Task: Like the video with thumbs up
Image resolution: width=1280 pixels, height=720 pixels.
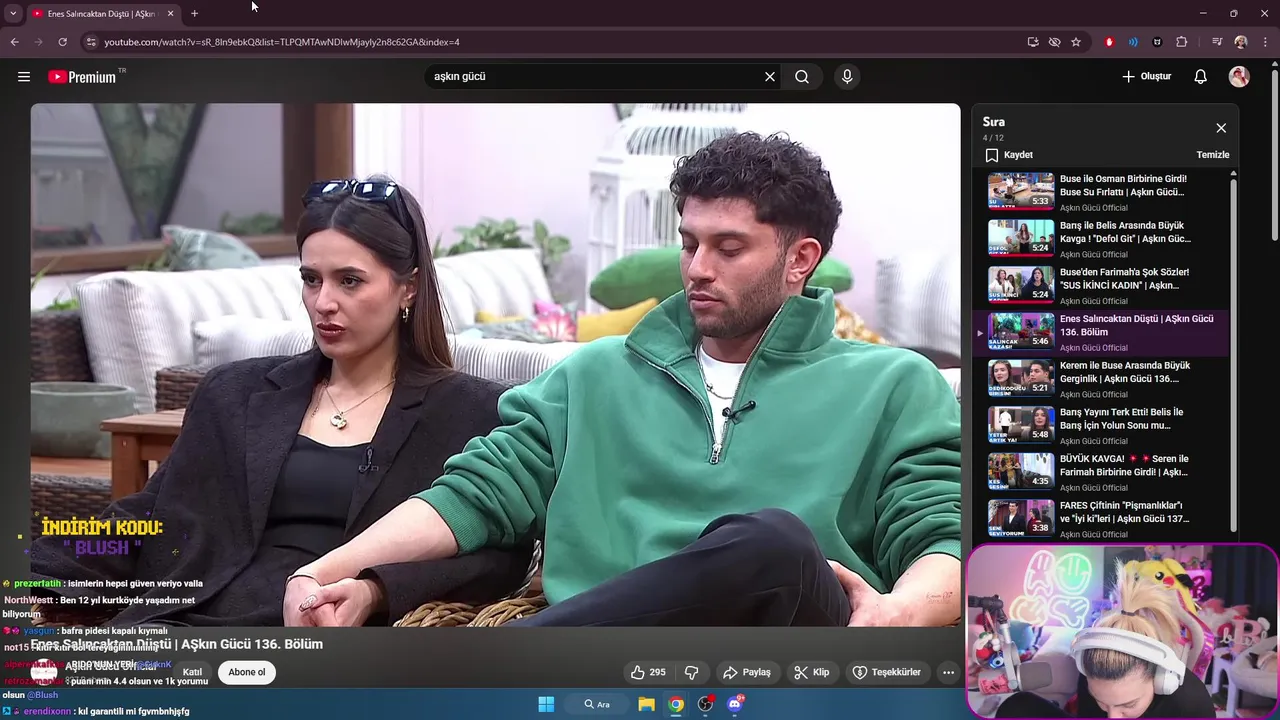Action: (647, 672)
